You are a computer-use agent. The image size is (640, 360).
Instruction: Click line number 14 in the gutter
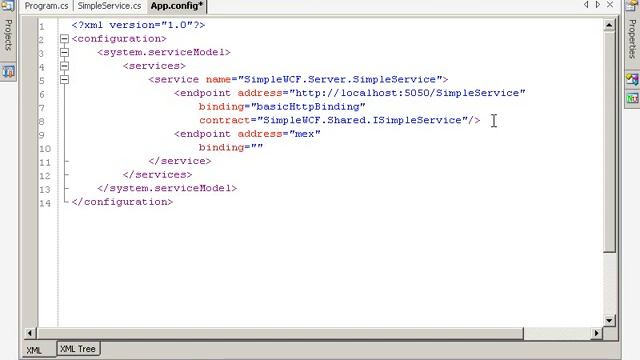tap(45, 203)
